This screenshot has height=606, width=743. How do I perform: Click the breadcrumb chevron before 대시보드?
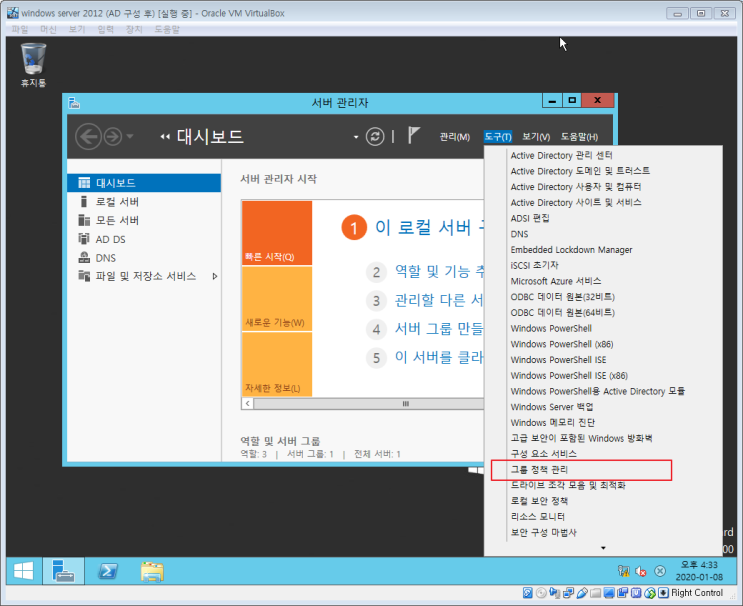[164, 137]
